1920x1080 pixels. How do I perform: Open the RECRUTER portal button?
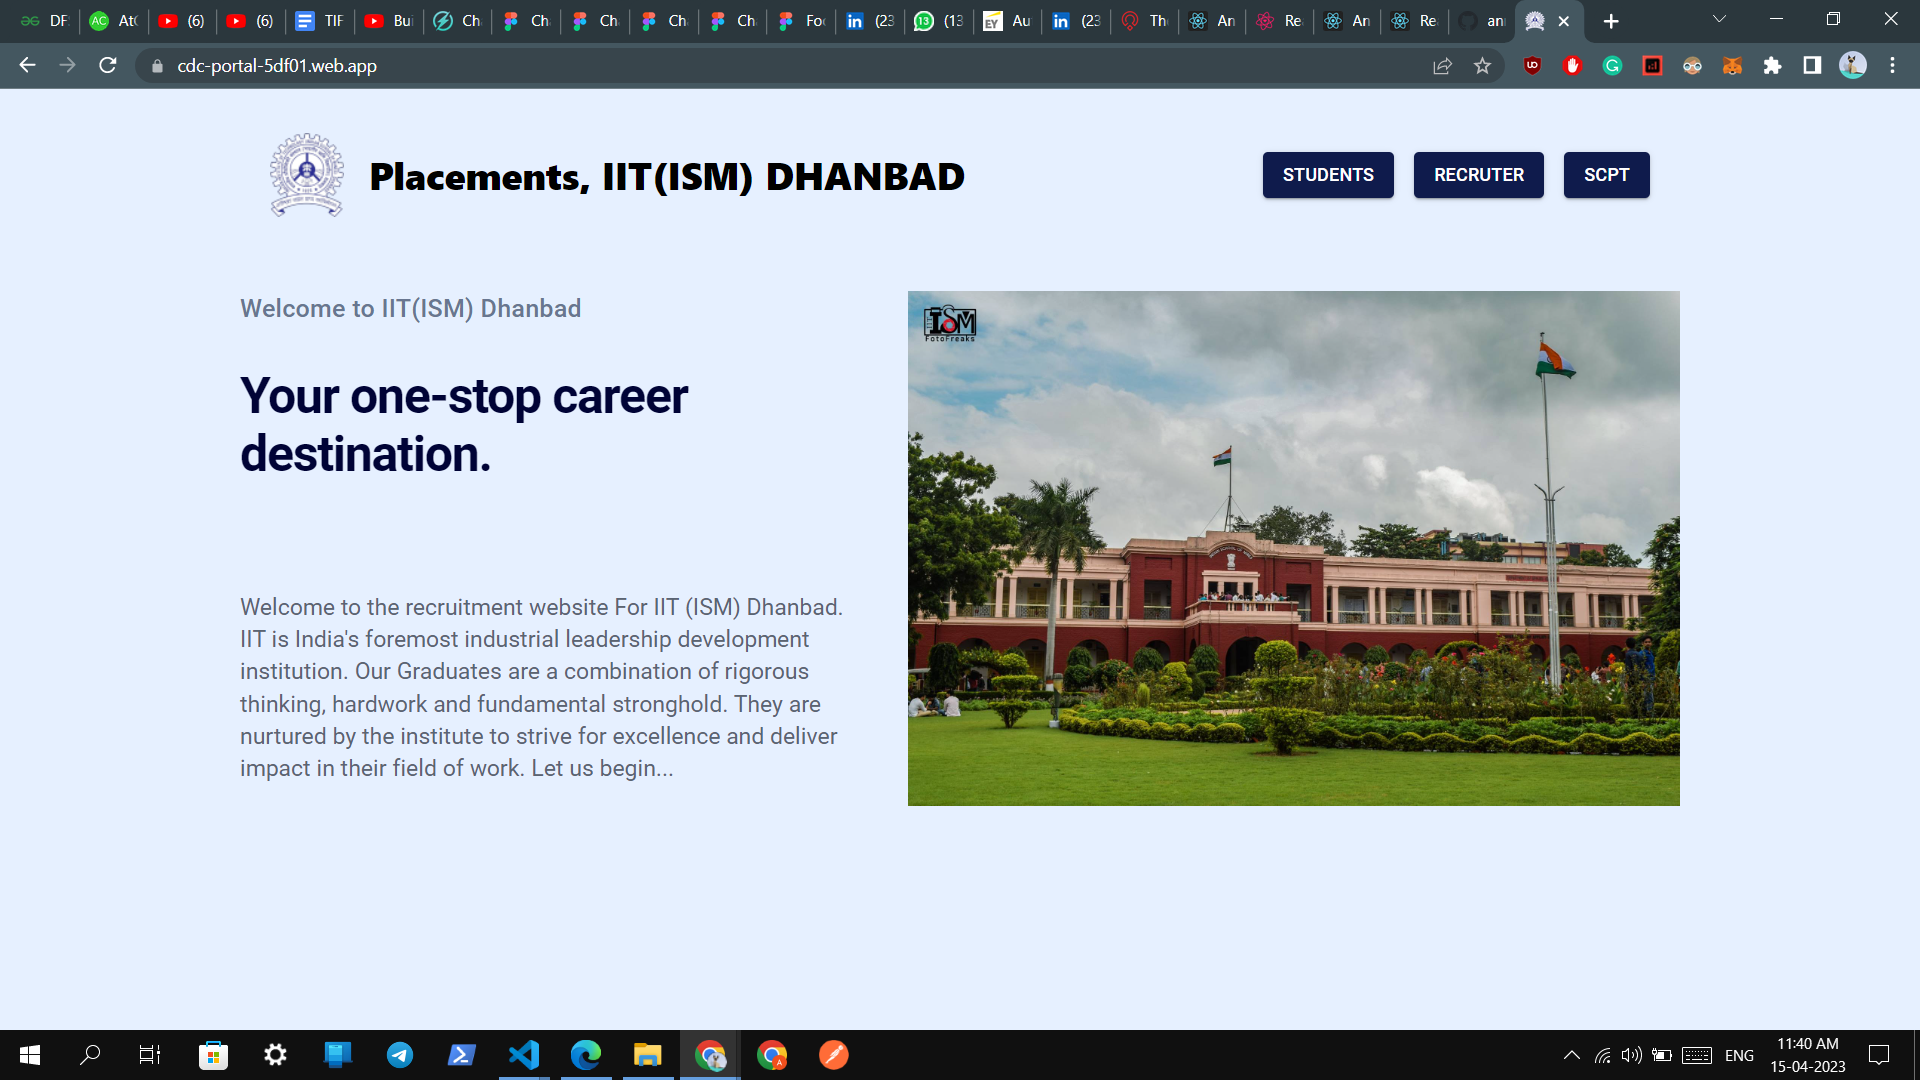(1478, 175)
